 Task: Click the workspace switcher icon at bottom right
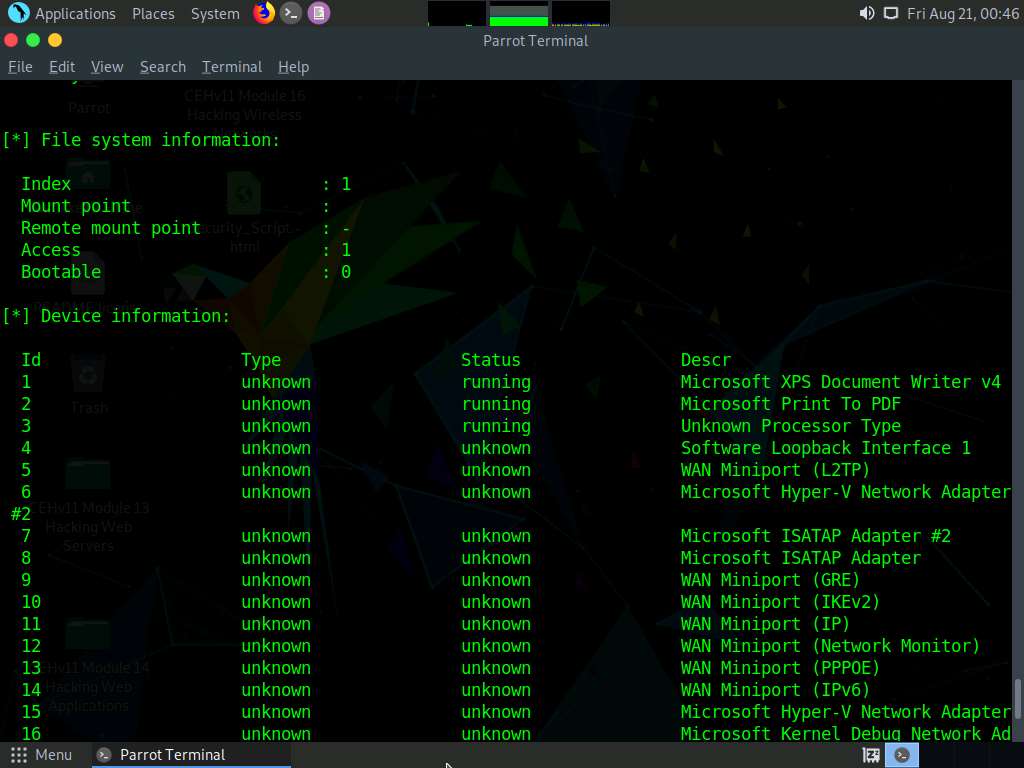(871, 755)
